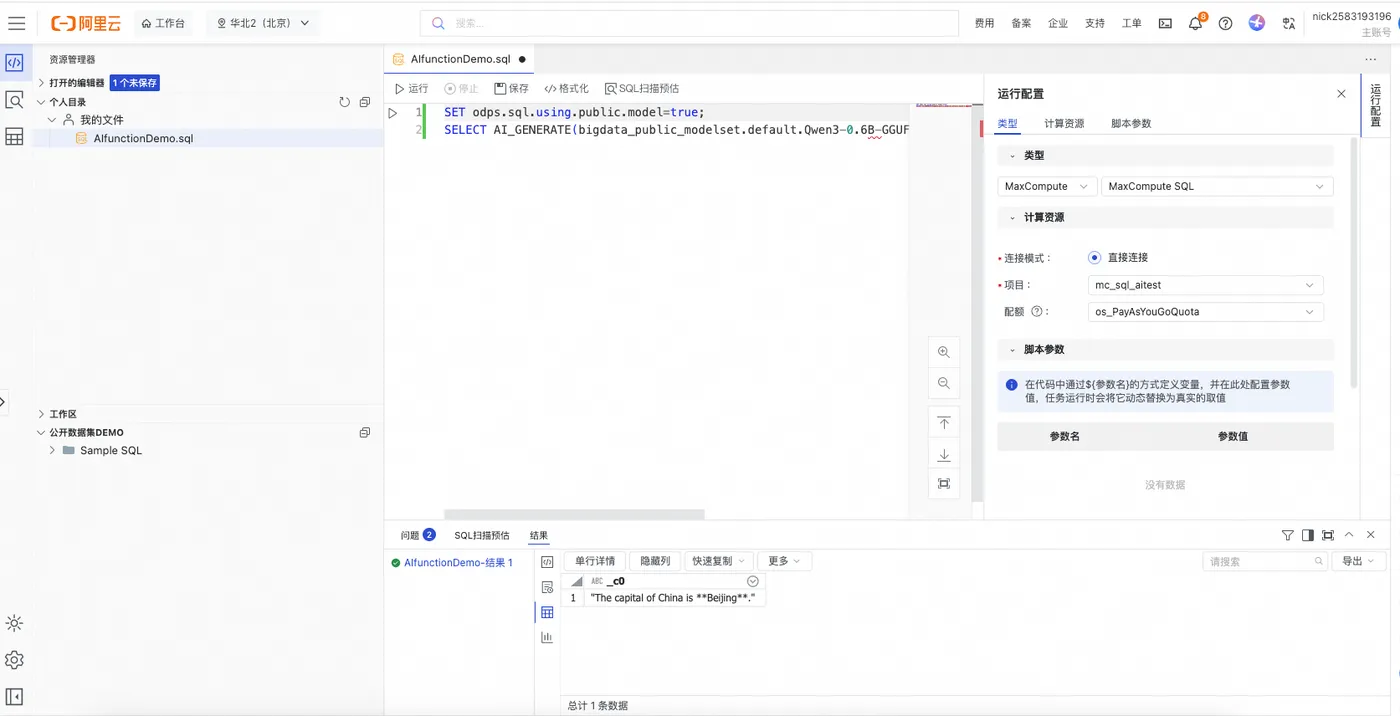This screenshot has width=1400, height=716.
Task: Toggle the theme sun icon at bottom left
Action: tap(14, 622)
